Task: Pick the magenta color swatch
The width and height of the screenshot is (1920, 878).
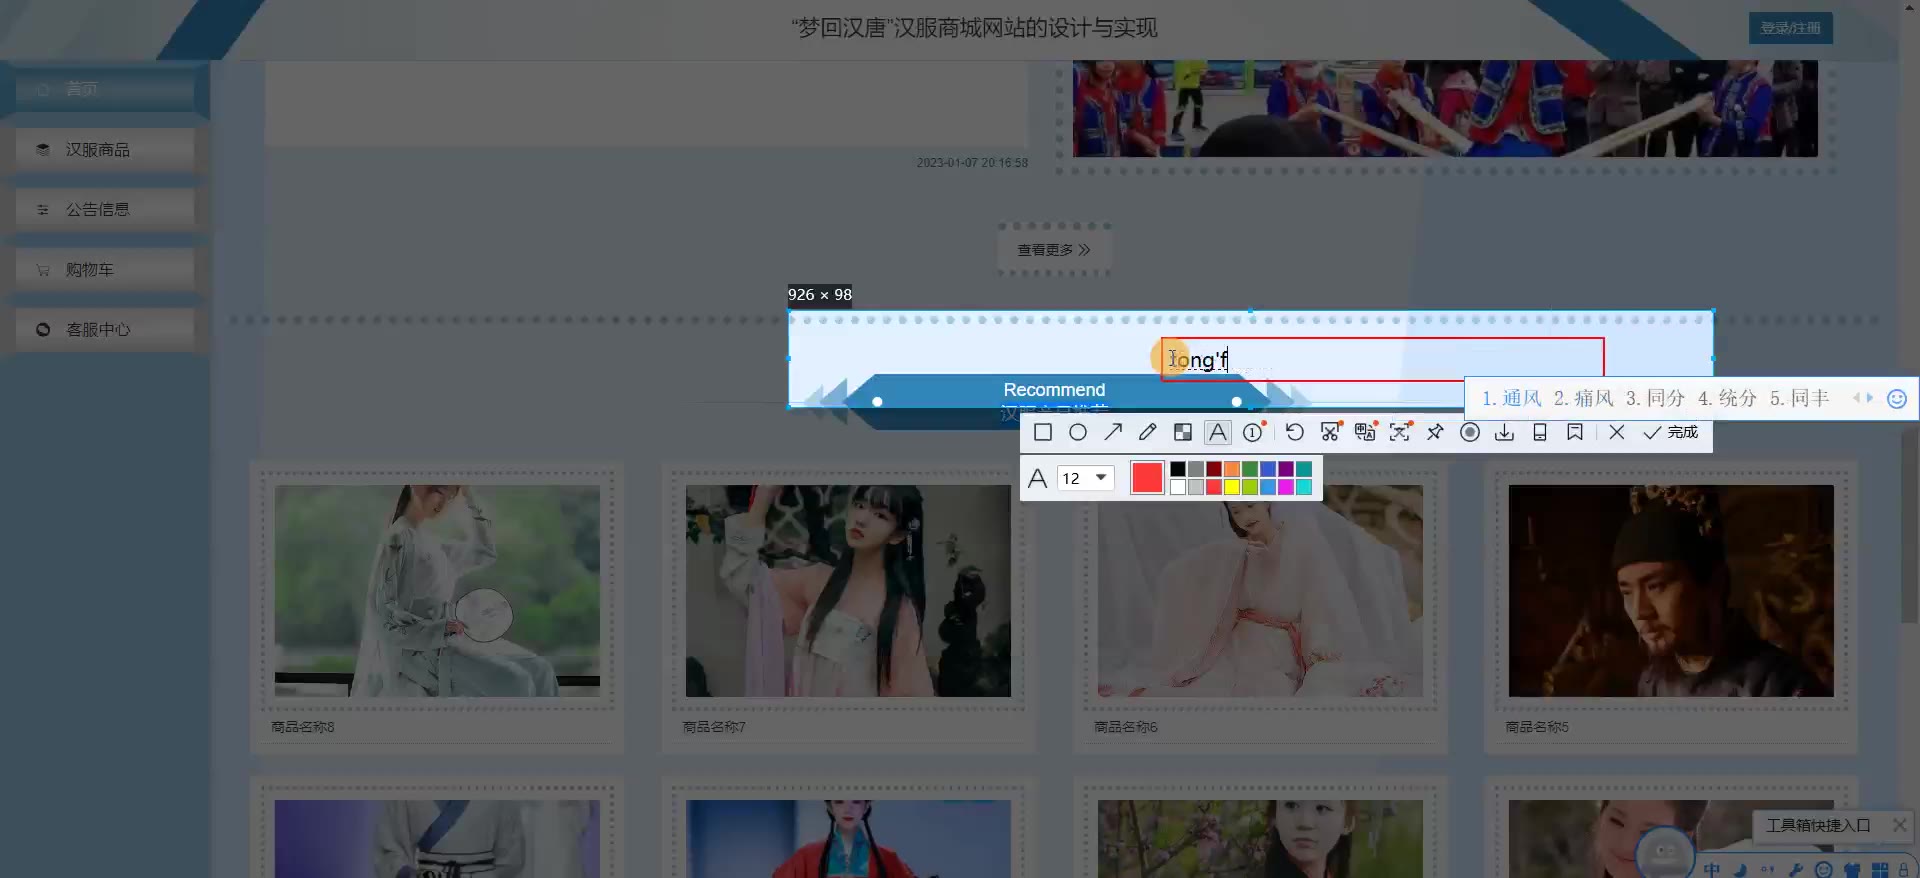Action: tap(1286, 487)
